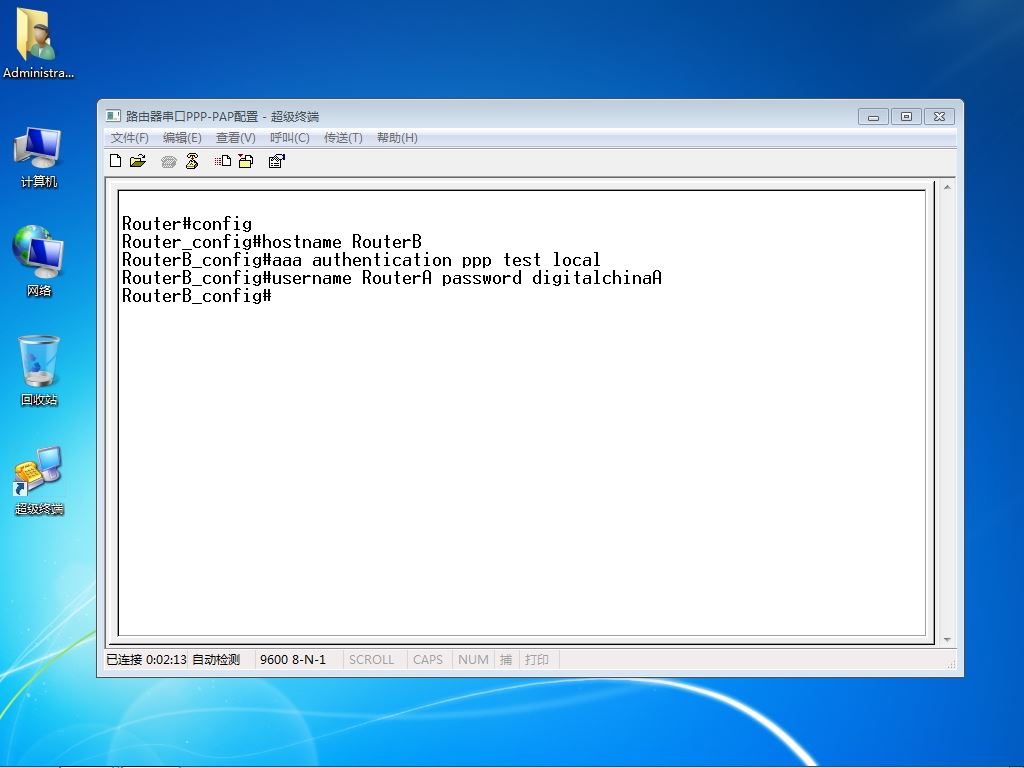1024x768 pixels.
Task: Close the HyperTerminal window
Action: pyautogui.click(x=939, y=116)
